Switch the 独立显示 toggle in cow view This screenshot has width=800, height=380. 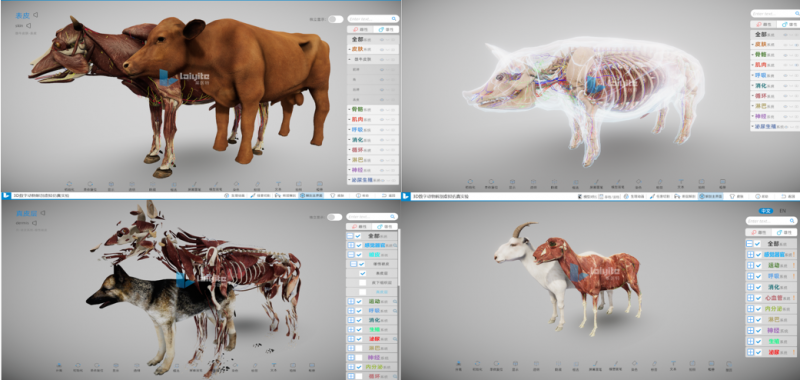(335, 19)
